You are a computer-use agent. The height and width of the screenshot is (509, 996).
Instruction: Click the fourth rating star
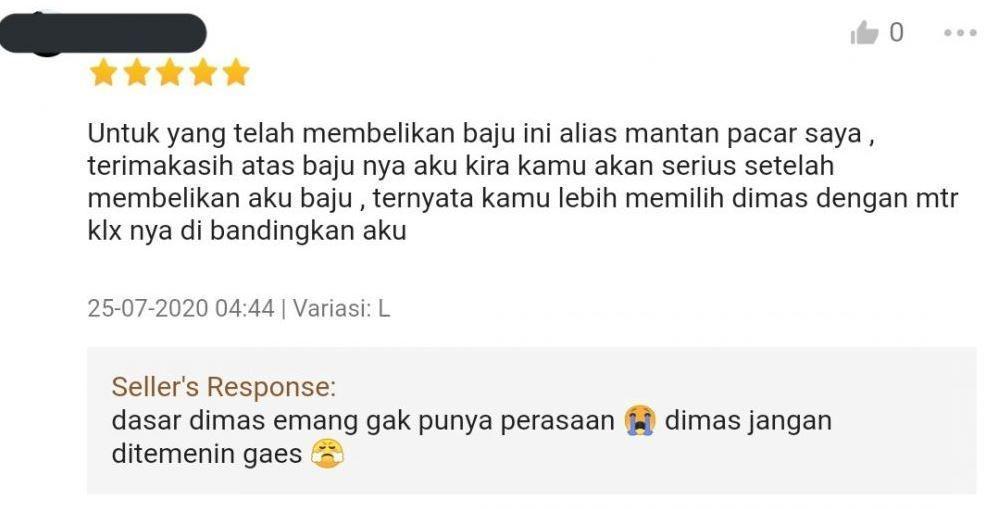203,72
